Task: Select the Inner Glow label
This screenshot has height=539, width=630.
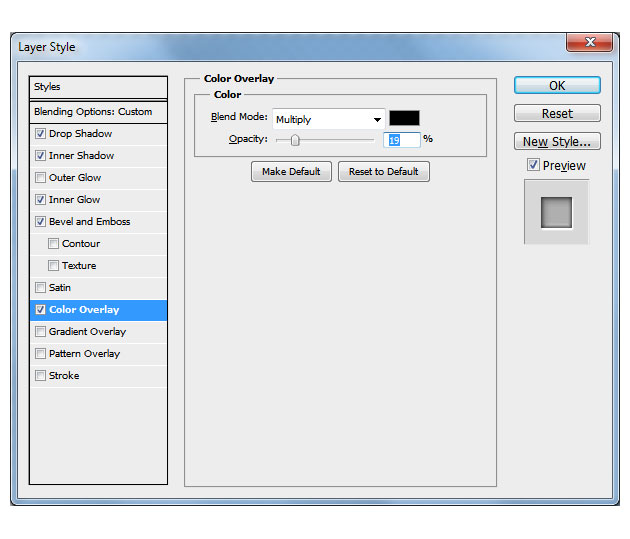Action: (x=74, y=200)
